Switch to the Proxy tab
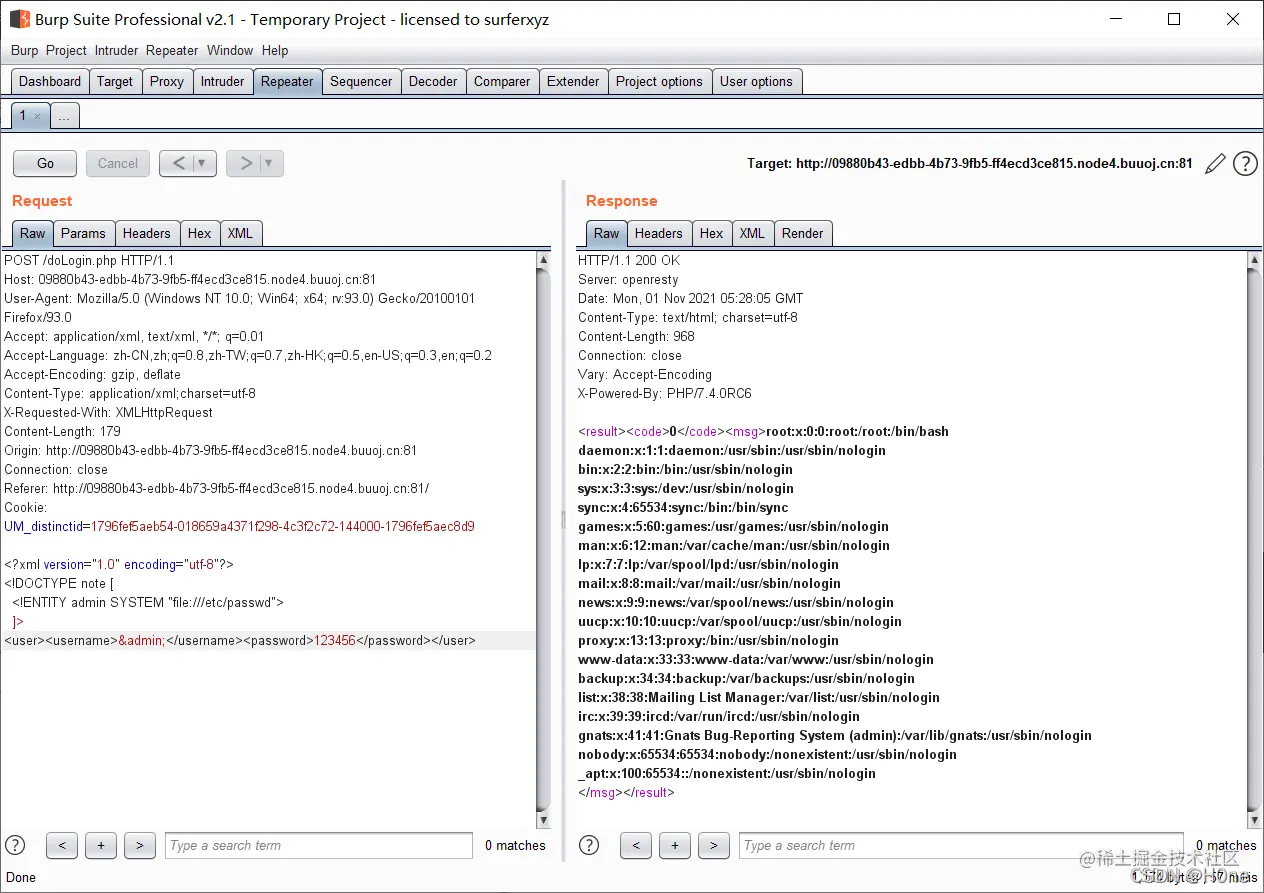1264x893 pixels. coord(167,82)
